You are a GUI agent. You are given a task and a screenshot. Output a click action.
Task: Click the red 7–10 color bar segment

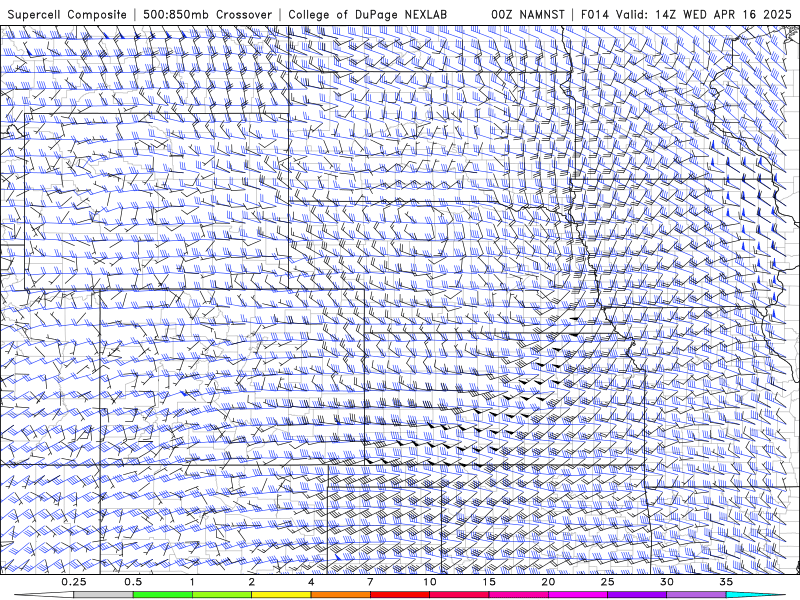[x=399, y=595]
